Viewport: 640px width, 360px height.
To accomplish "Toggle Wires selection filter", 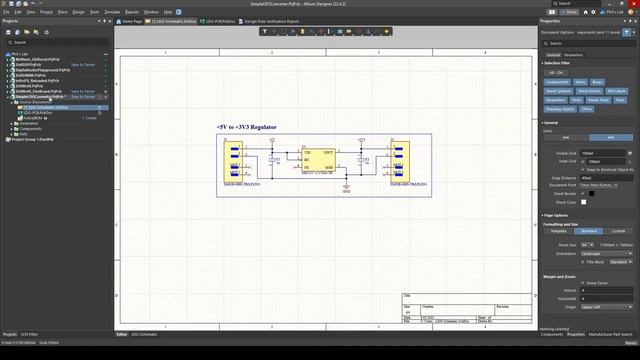I will click(580, 82).
